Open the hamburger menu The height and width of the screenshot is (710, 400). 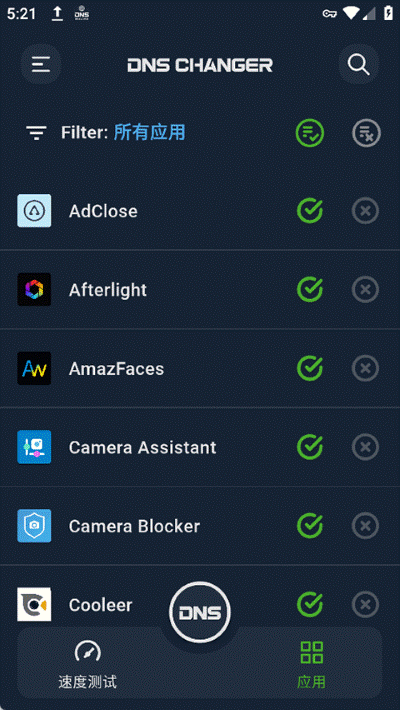[41, 64]
